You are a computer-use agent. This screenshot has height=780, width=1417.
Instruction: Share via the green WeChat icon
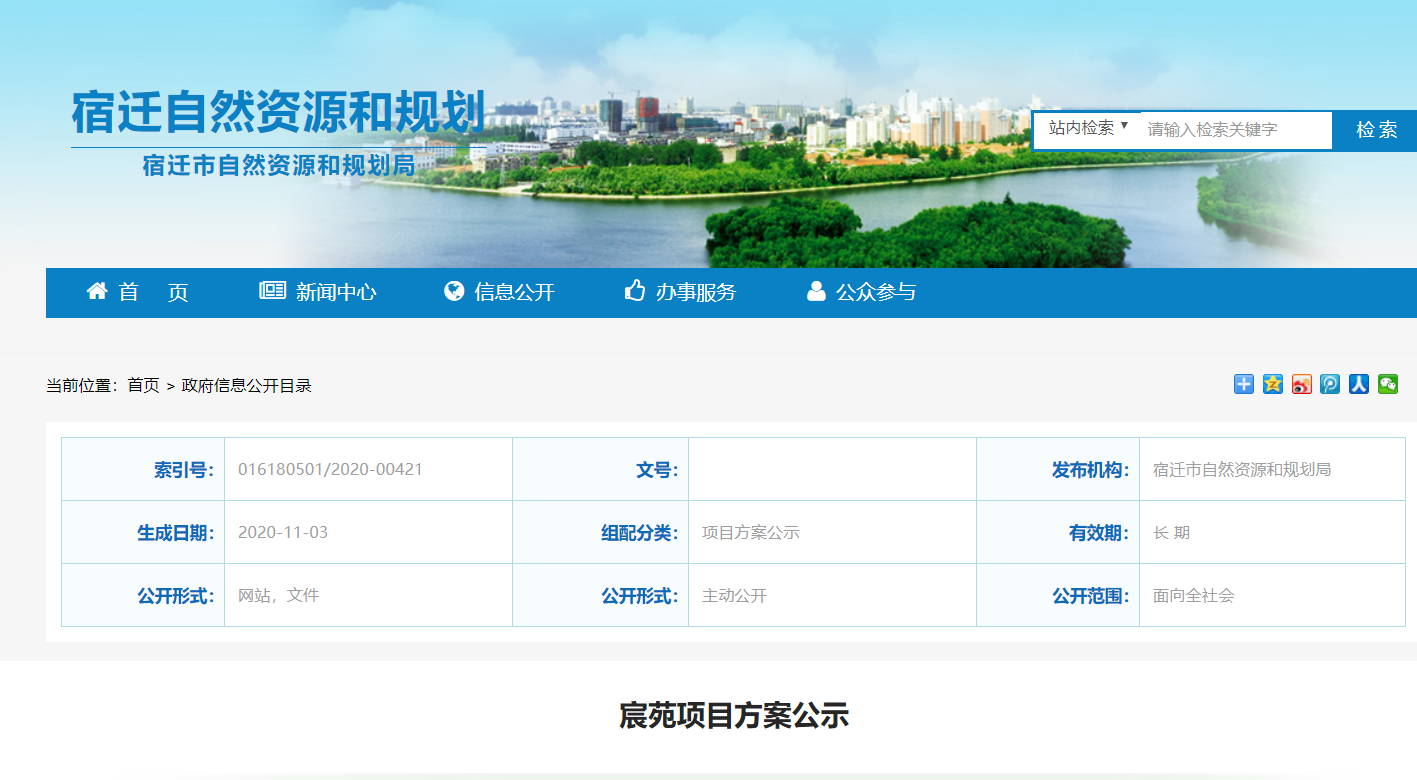click(x=1387, y=384)
